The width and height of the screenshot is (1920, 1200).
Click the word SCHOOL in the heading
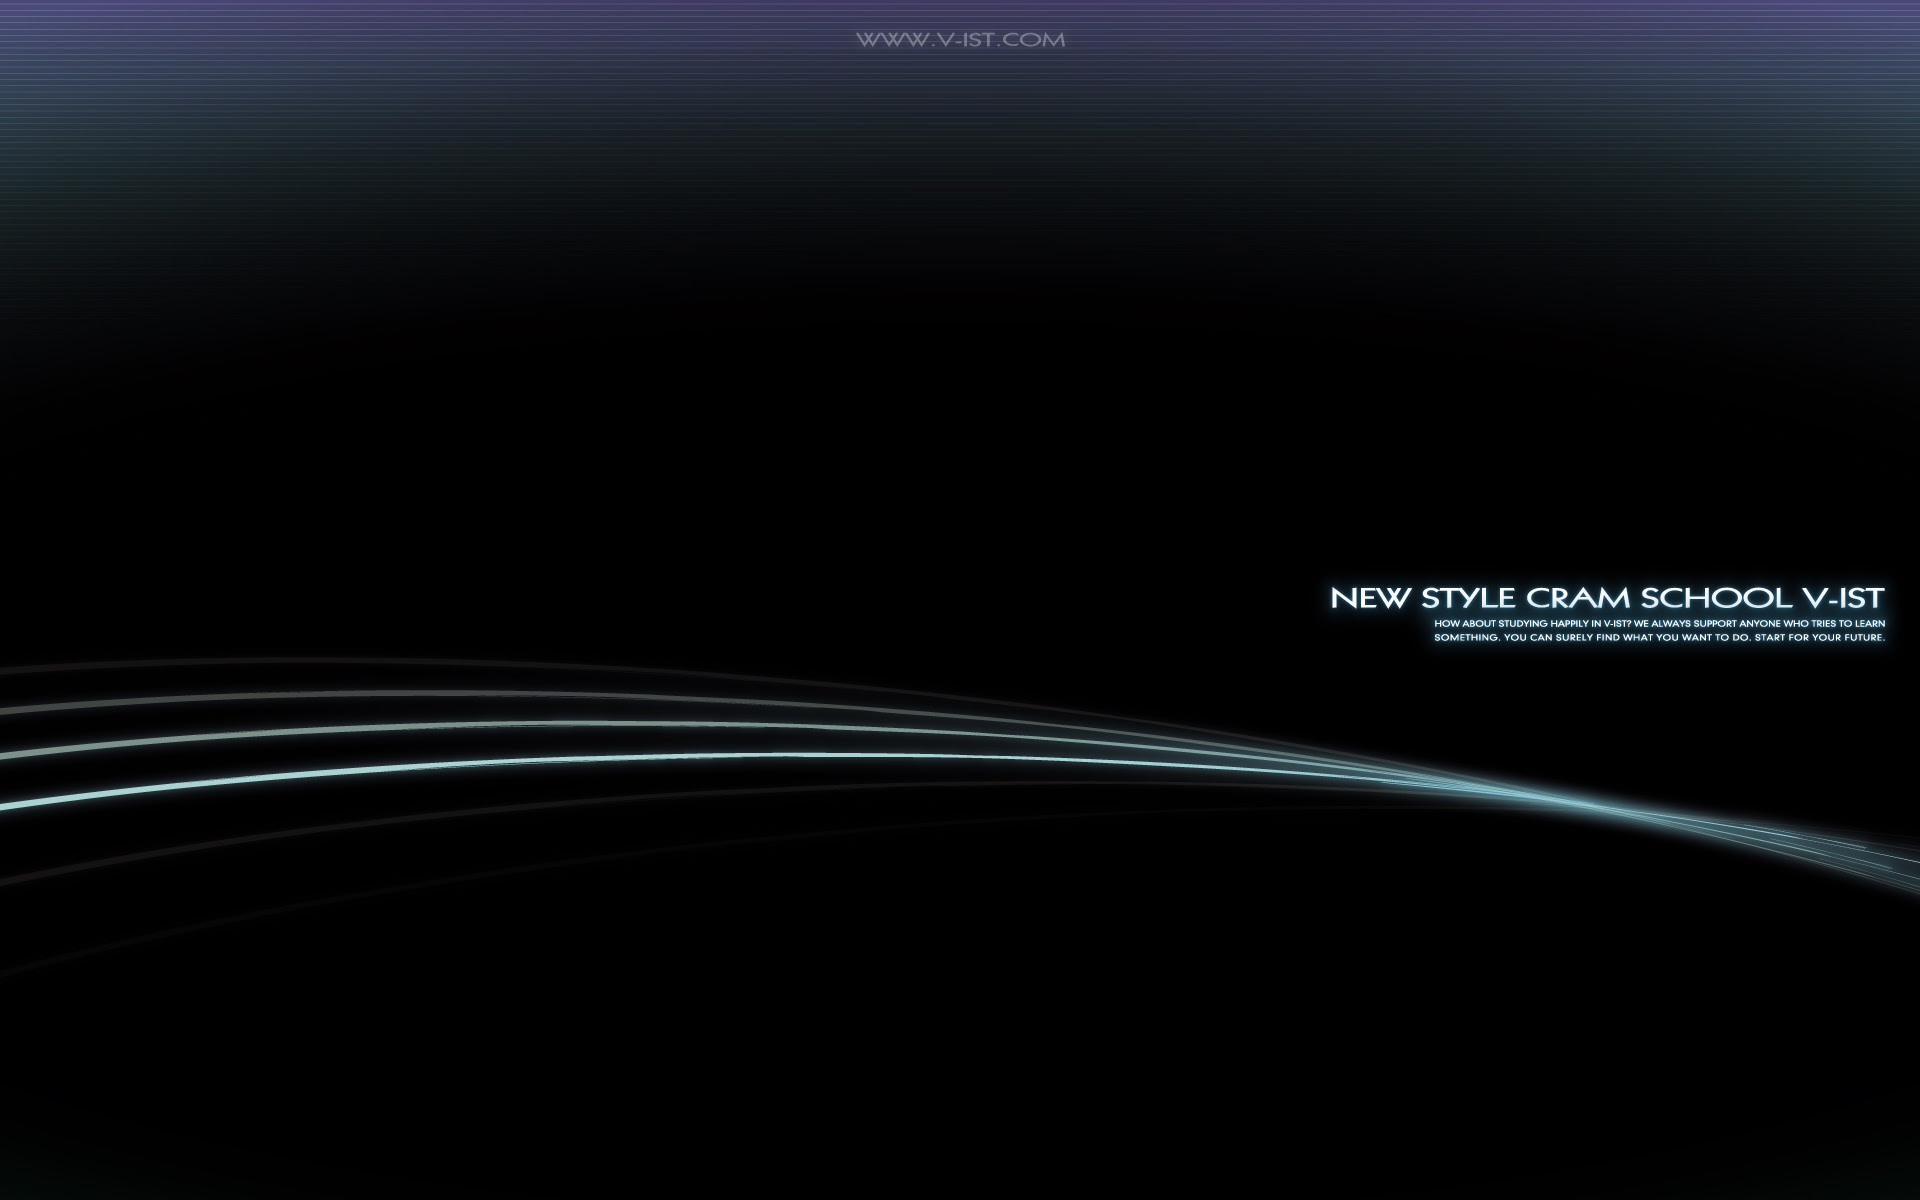(1715, 598)
